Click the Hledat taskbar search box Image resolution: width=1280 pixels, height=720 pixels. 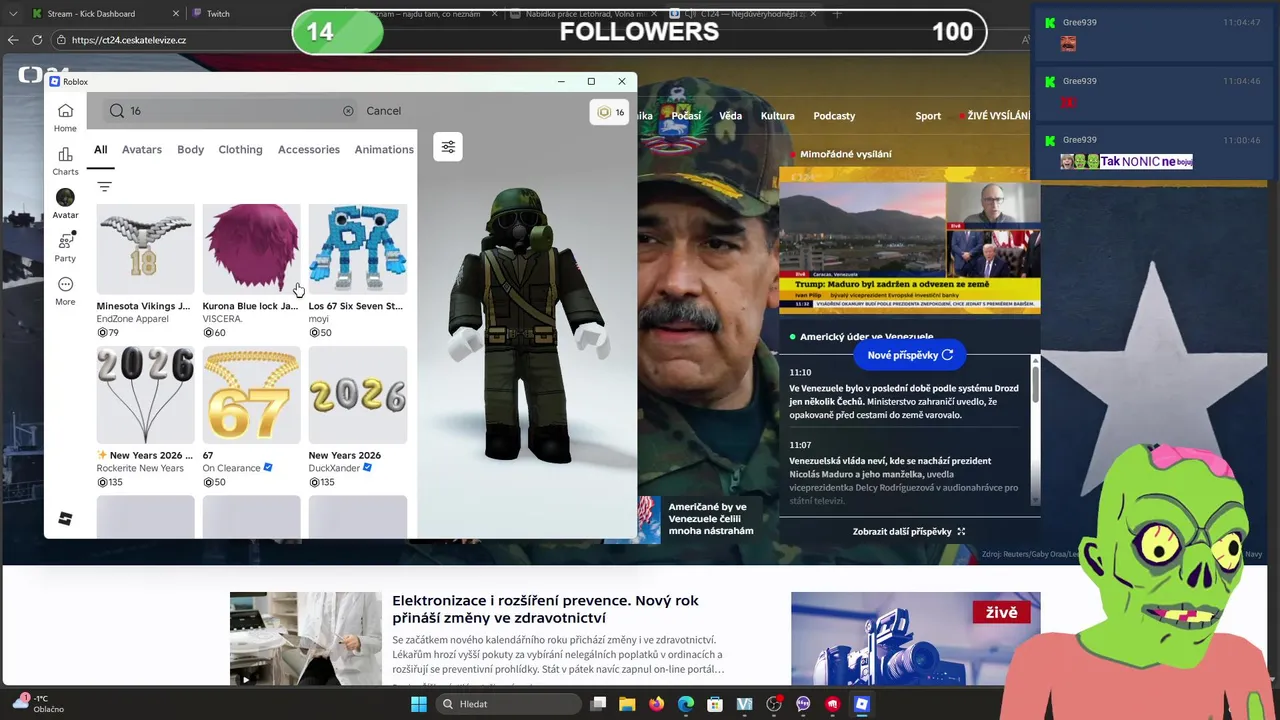509,704
